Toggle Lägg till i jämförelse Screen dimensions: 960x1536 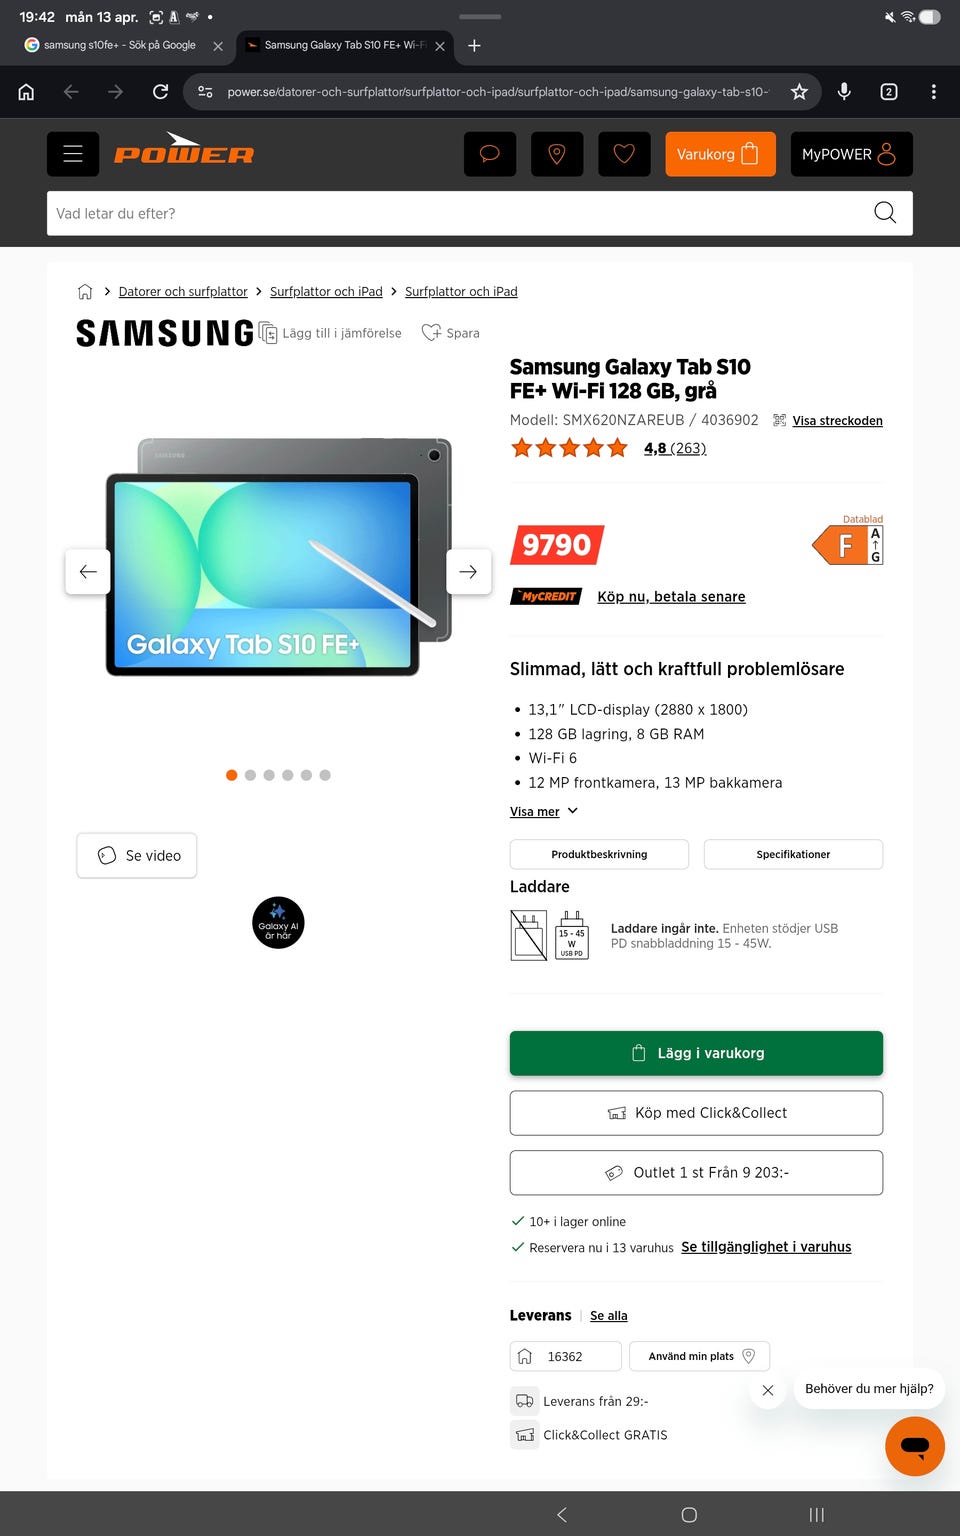(331, 333)
